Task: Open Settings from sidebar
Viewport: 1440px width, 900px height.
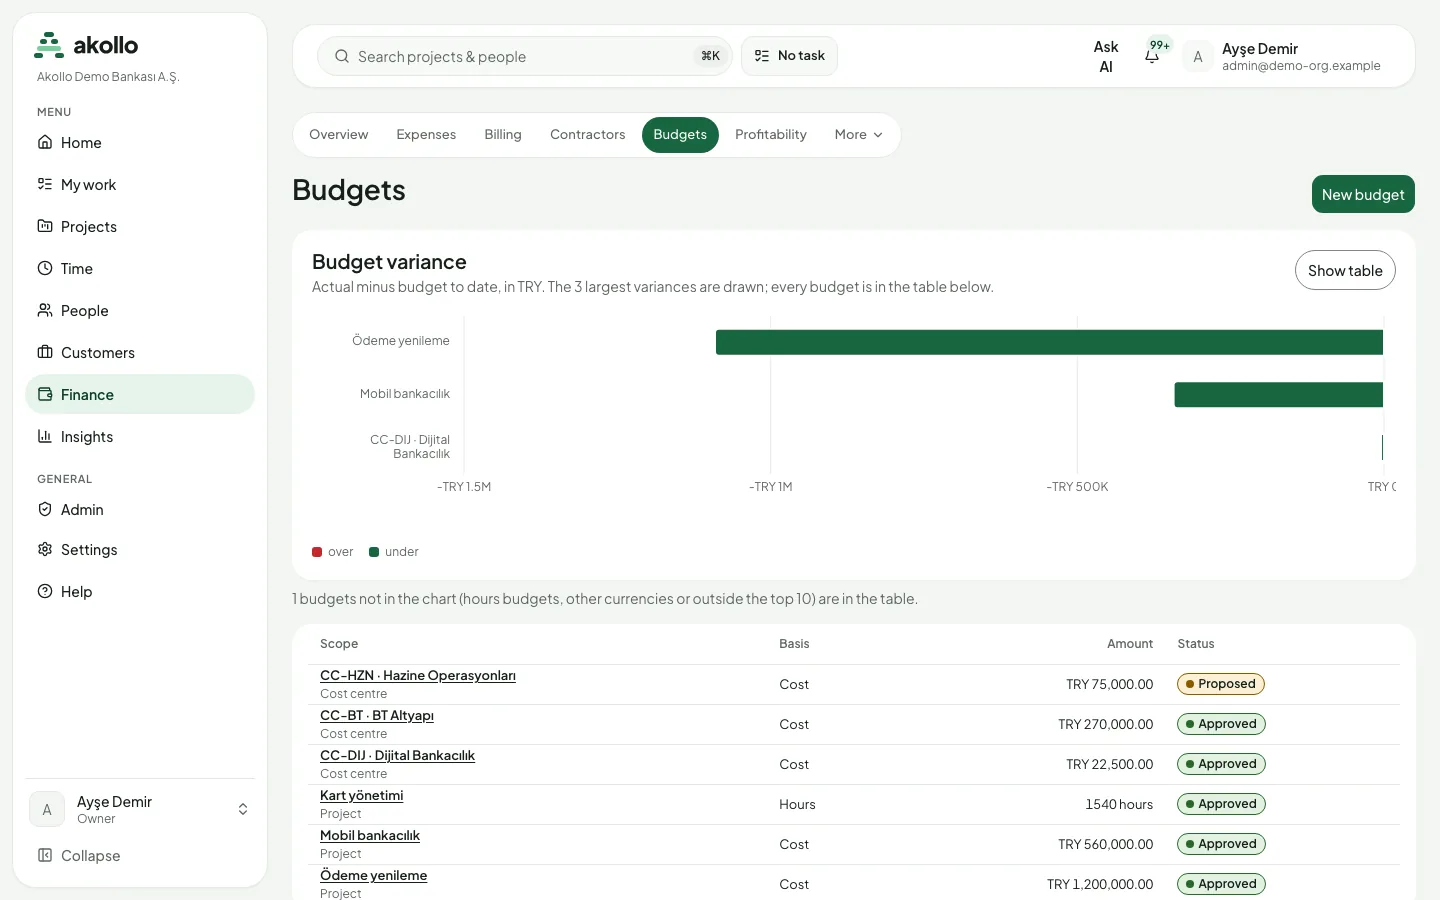Action: (x=140, y=550)
